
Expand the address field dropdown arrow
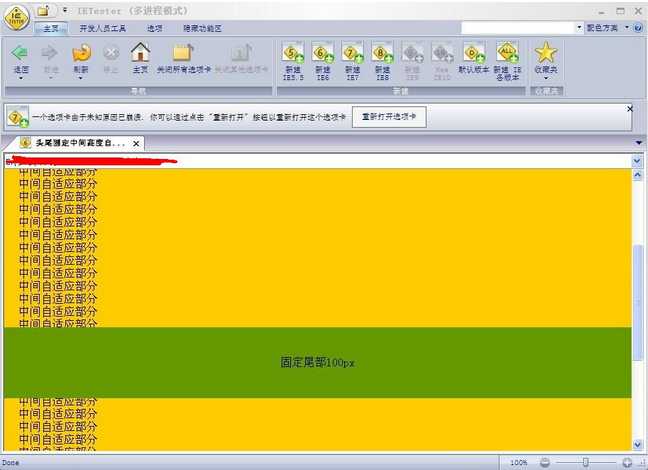coord(579,28)
